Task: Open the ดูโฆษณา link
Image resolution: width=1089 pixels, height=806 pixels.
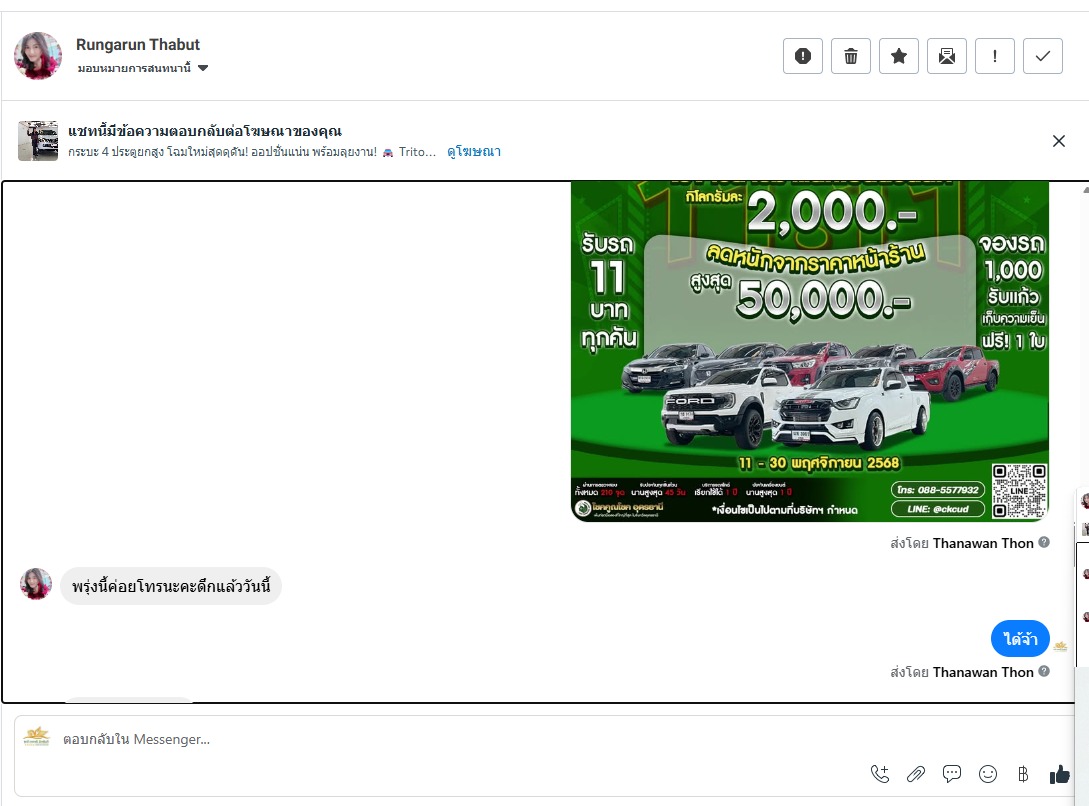Action: 474,151
